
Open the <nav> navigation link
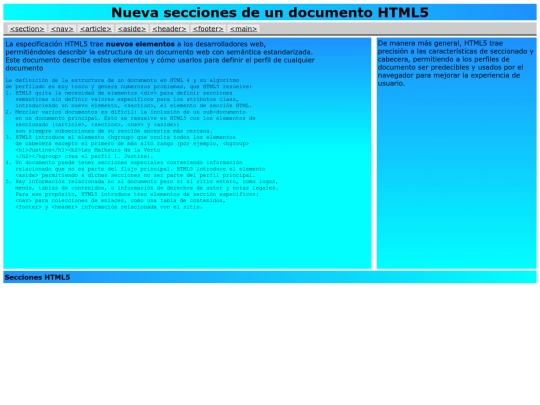[x=62, y=29]
